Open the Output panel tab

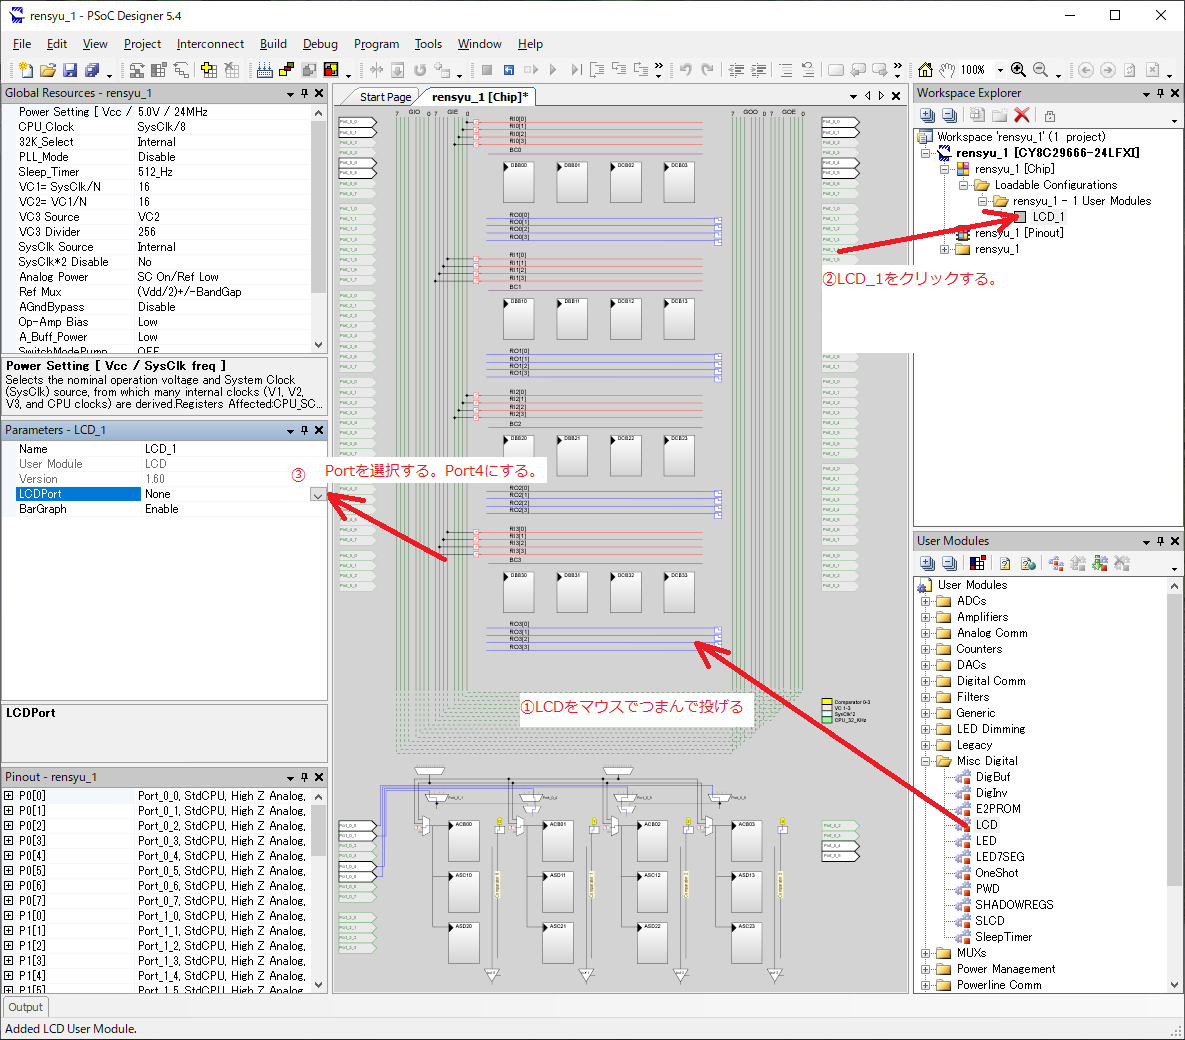click(x=26, y=1007)
